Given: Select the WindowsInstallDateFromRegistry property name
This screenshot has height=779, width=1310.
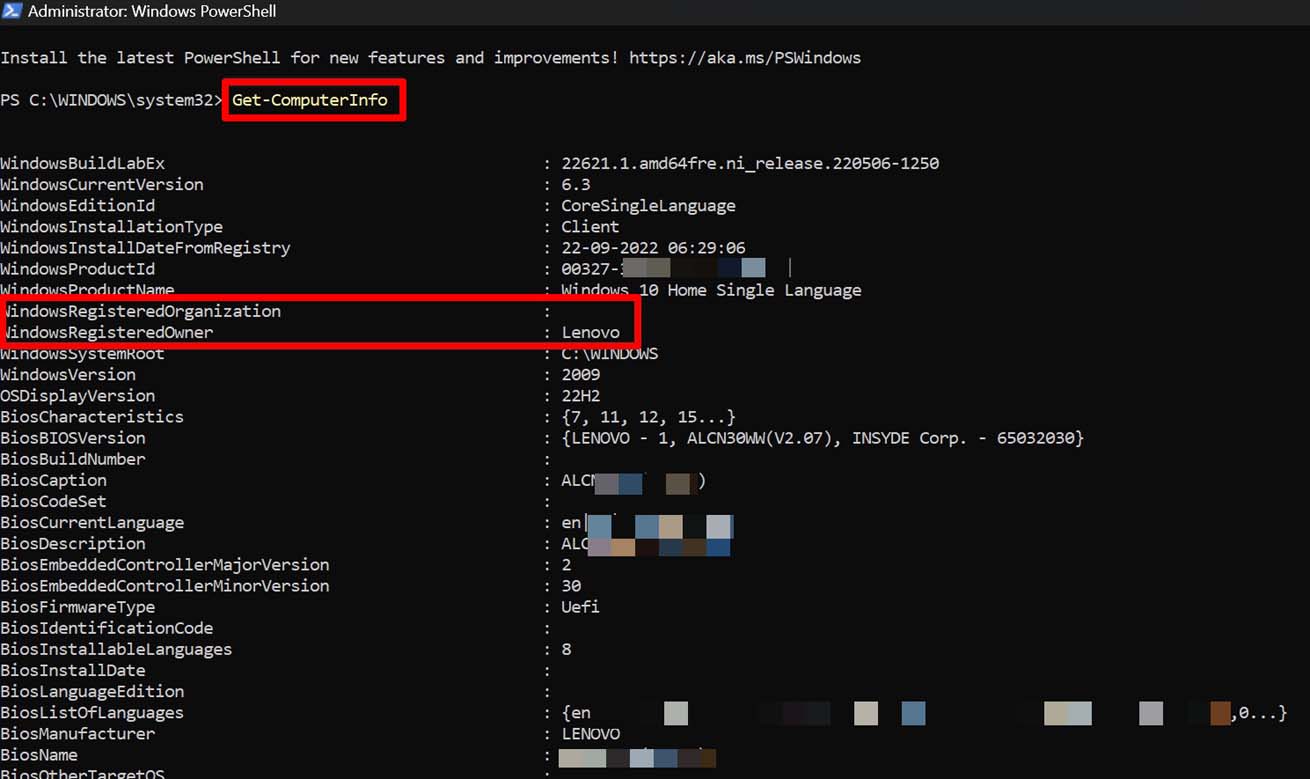Looking at the screenshot, I should pyautogui.click(x=145, y=248).
